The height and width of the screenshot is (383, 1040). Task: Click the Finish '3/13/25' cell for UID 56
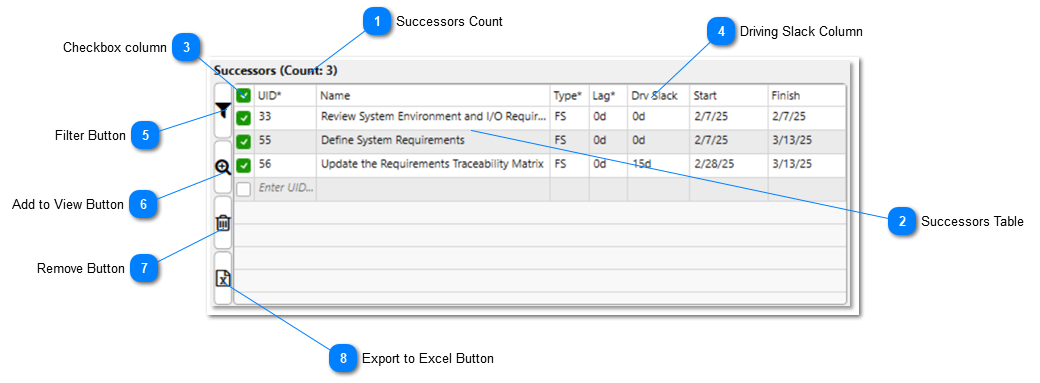[x=807, y=165]
